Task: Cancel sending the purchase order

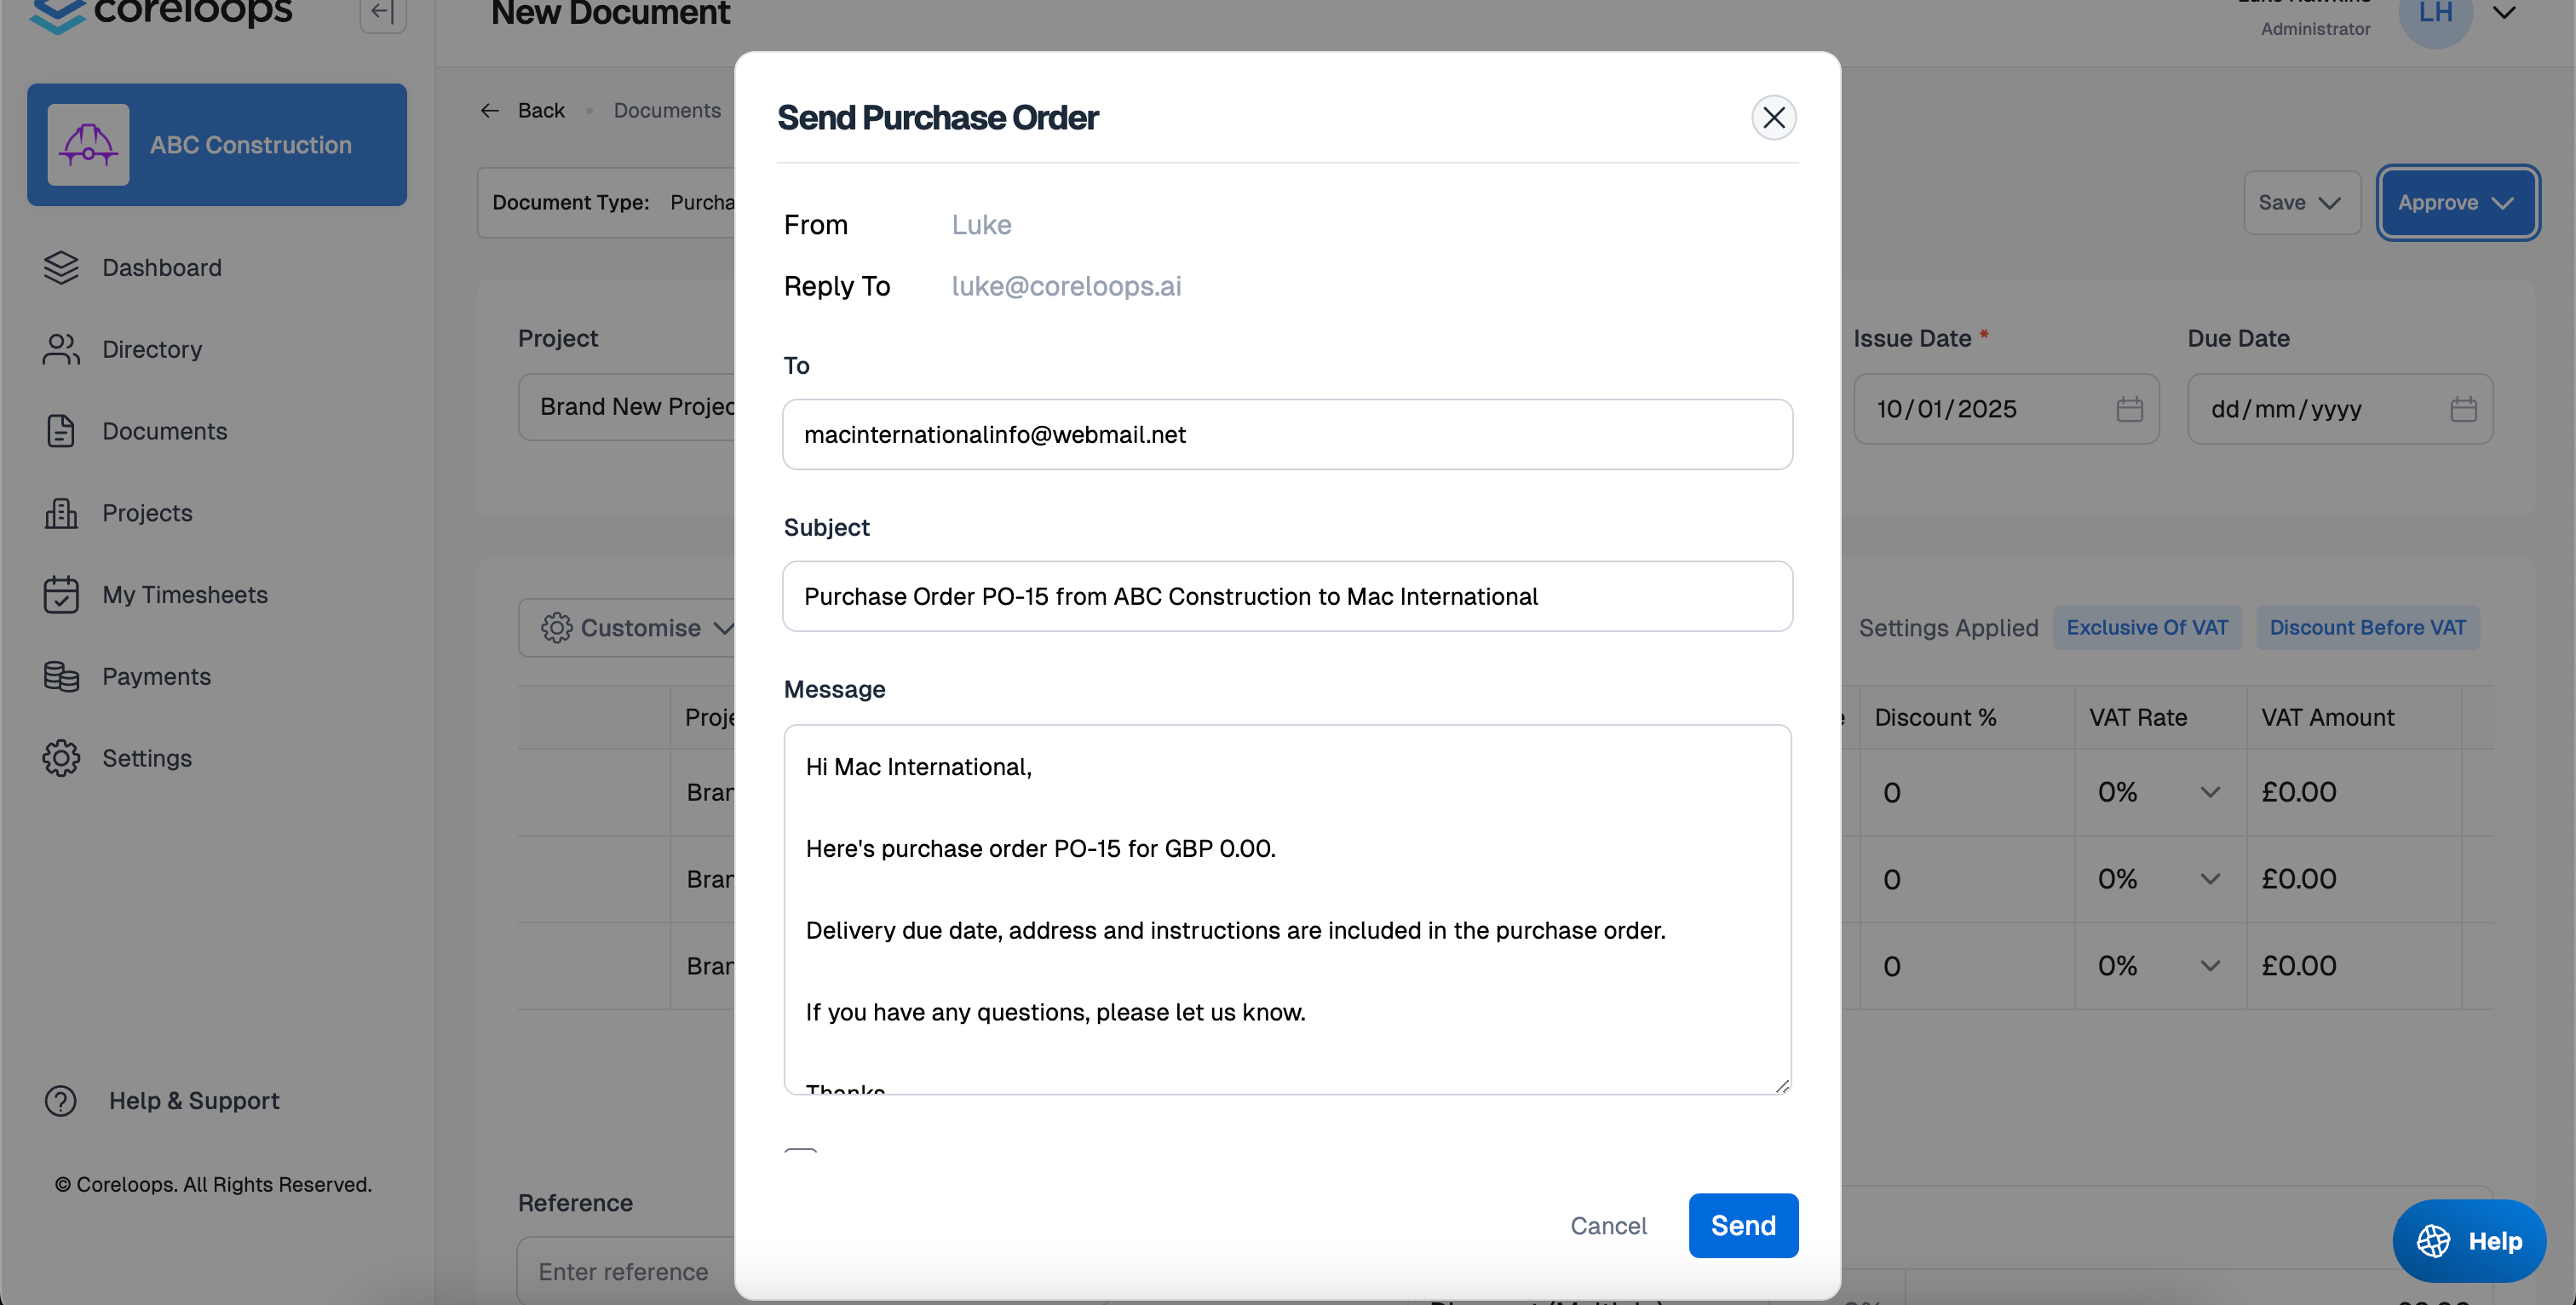Action: click(1608, 1225)
